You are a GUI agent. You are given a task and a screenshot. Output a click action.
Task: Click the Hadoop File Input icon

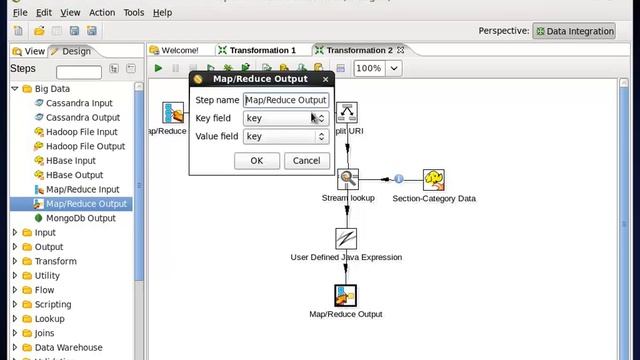(39, 132)
